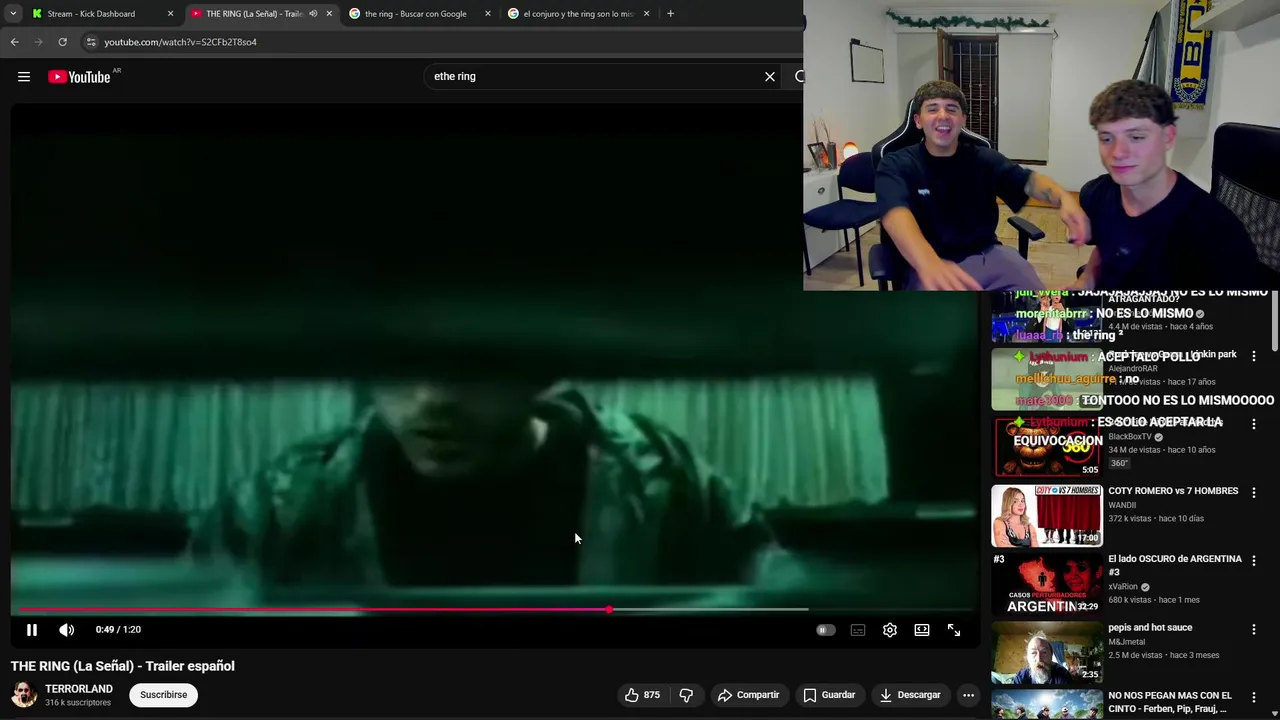The image size is (1280, 720).
Task: Open options for pepis and hot sauce
Action: [1253, 630]
